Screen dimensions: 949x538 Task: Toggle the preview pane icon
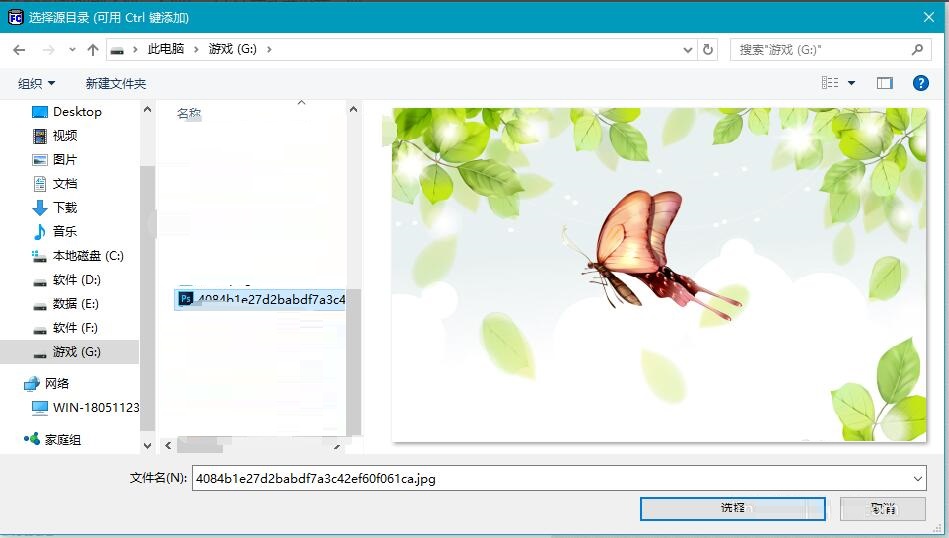[x=885, y=83]
